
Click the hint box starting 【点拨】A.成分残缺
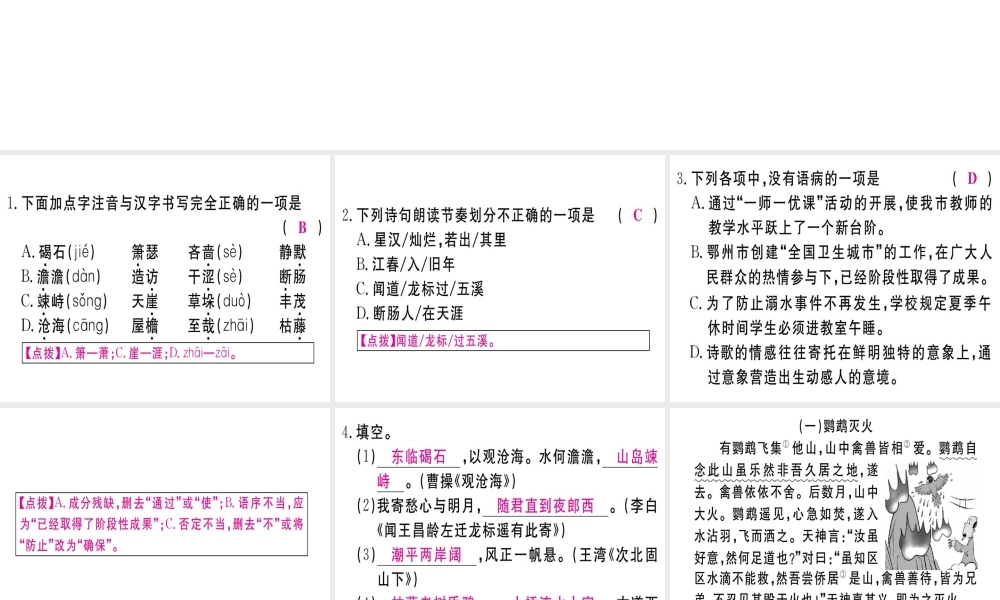(x=161, y=524)
